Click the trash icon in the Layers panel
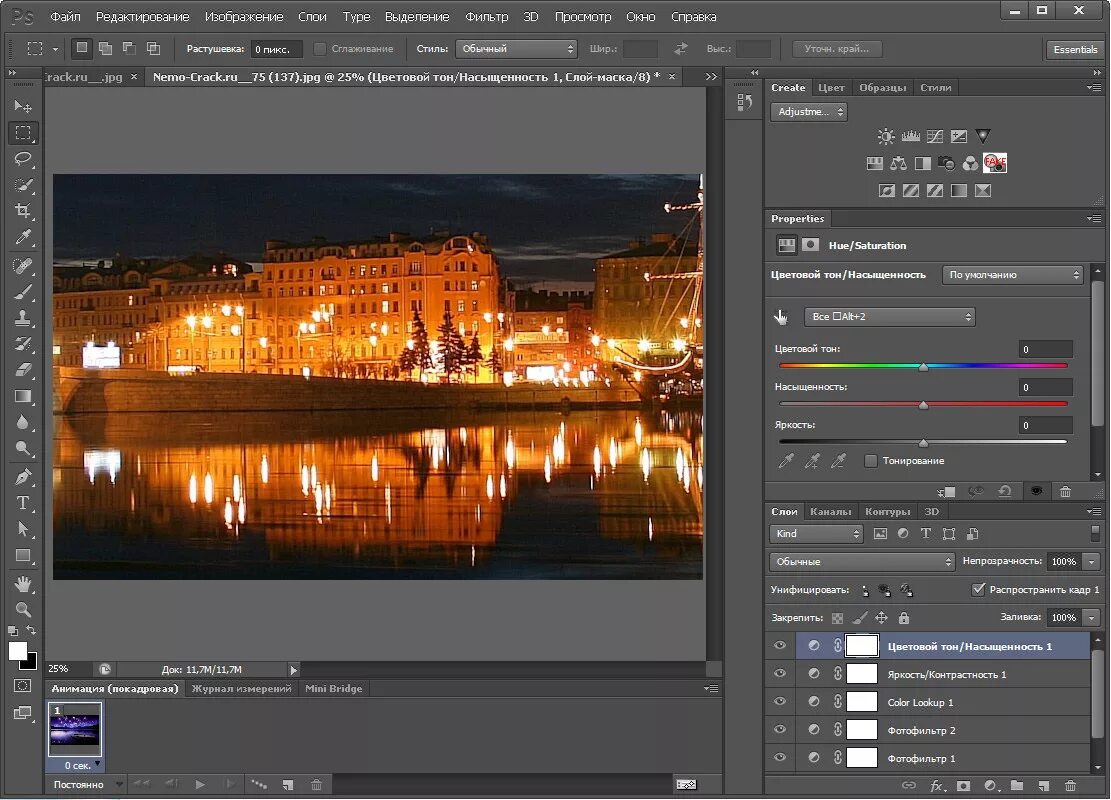The height and width of the screenshot is (800, 1111). click(1070, 786)
